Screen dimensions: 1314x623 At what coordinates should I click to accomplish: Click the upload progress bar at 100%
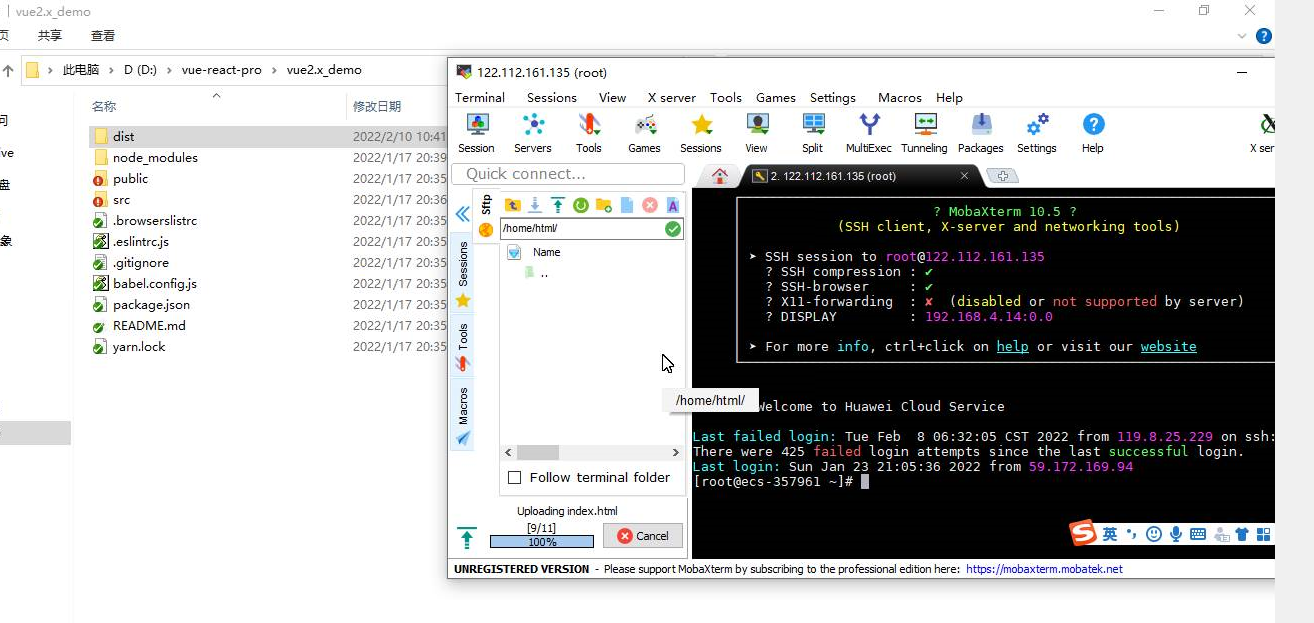[x=542, y=541]
